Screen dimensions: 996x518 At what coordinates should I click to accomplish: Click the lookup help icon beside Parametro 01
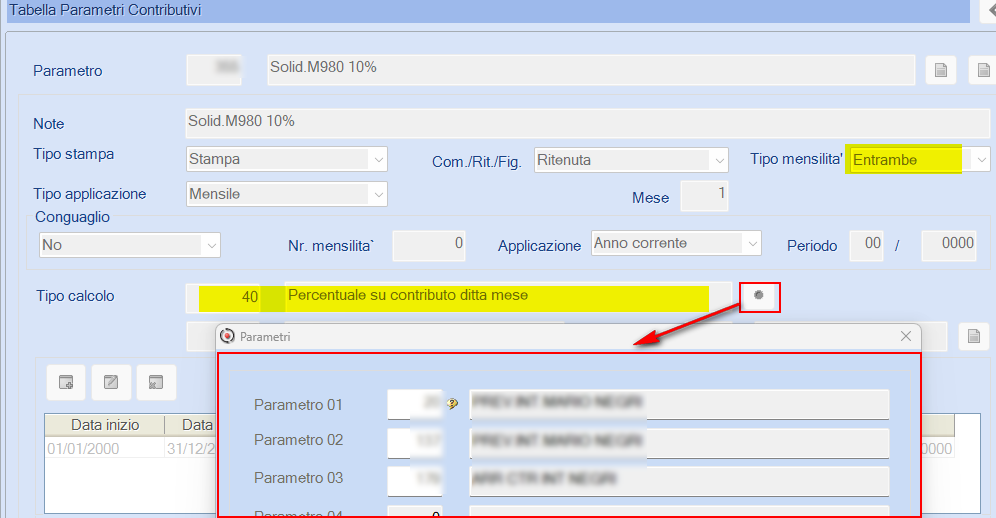pos(452,404)
